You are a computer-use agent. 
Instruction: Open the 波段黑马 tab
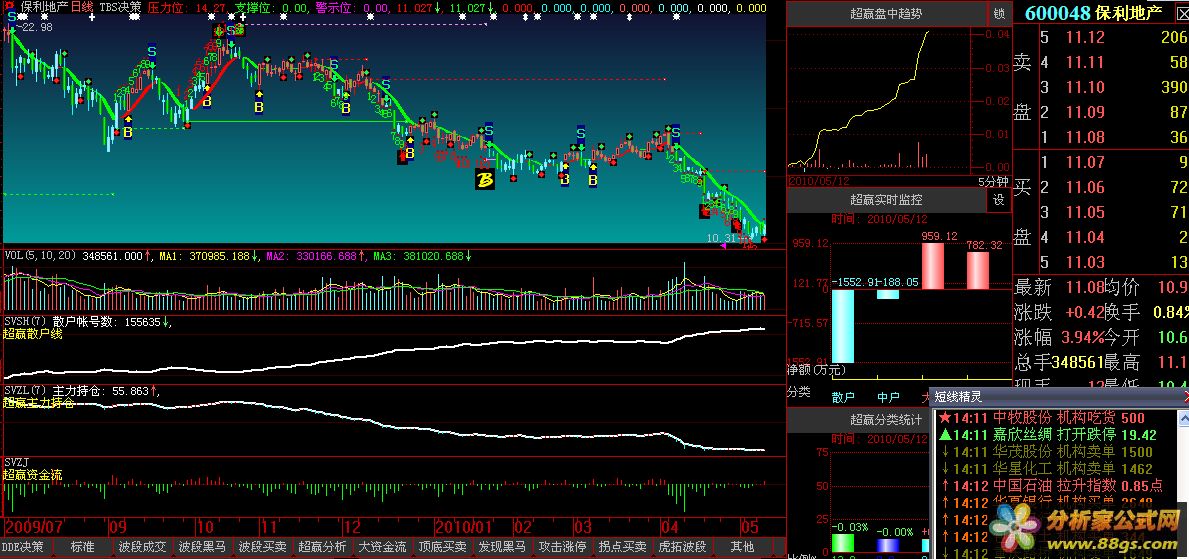[202, 547]
